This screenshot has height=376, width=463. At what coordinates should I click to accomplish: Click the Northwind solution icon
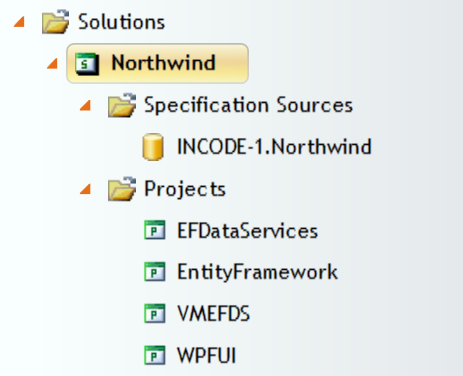(x=87, y=64)
